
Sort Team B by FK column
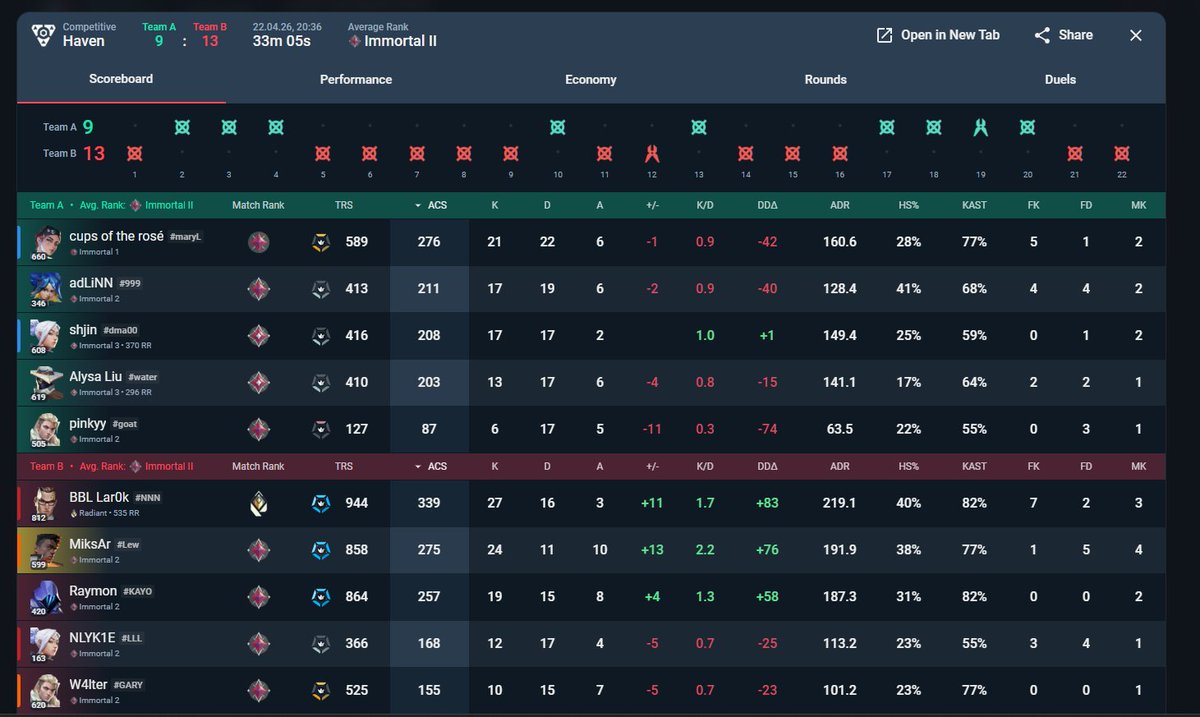tap(1033, 466)
